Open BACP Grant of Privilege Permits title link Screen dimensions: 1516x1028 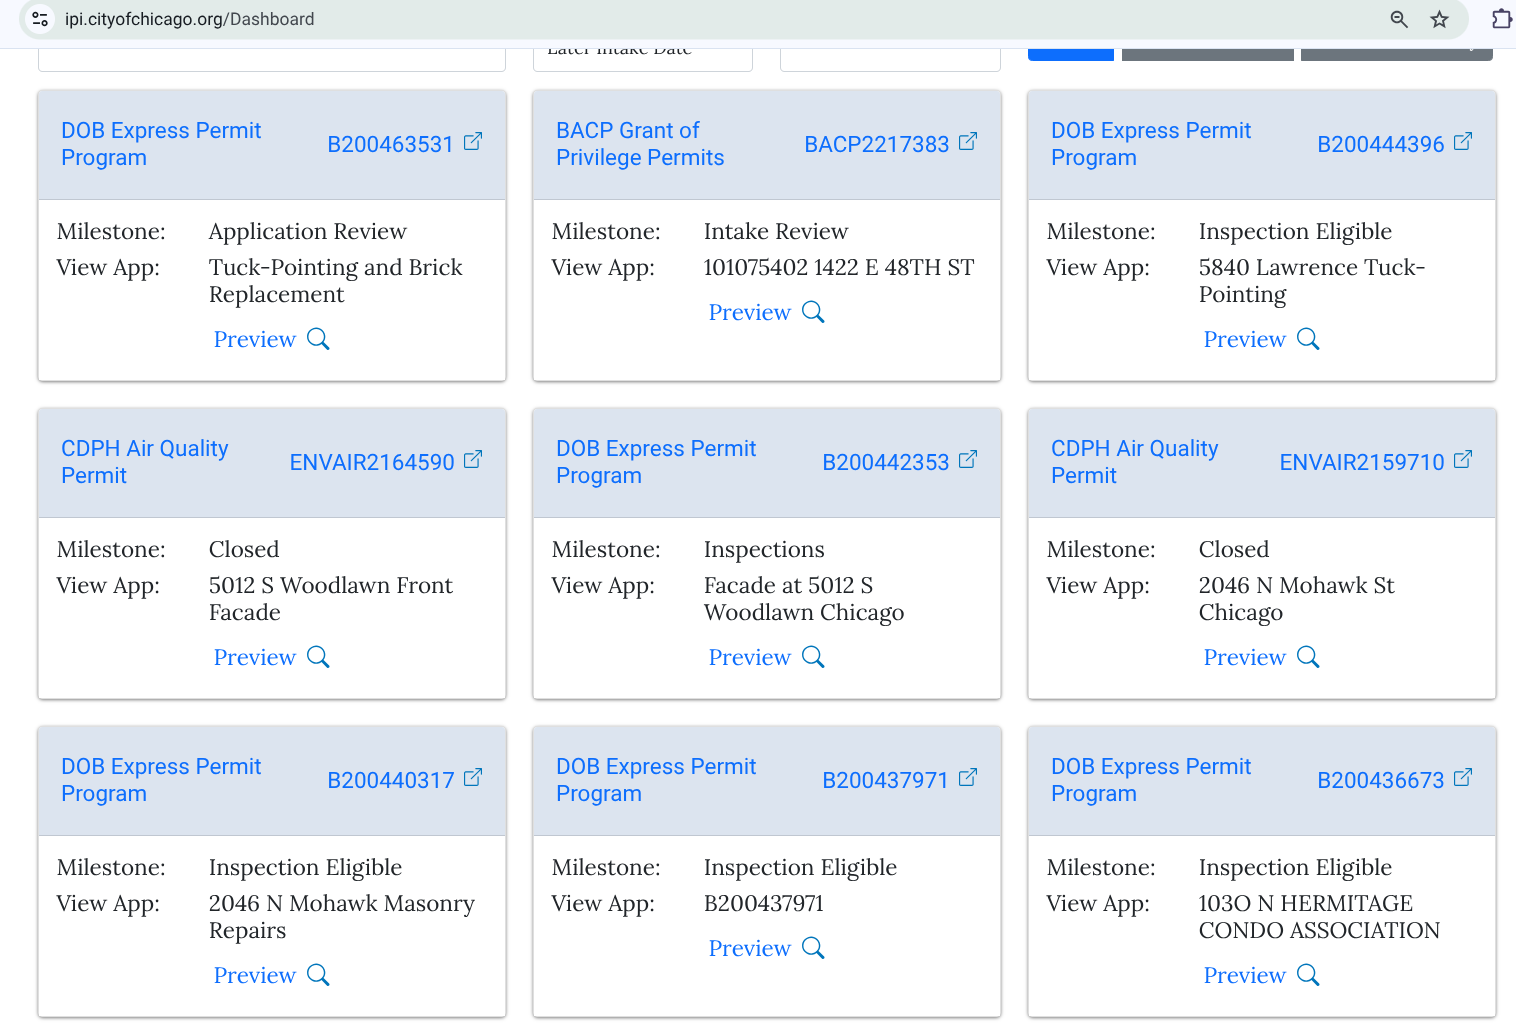pos(640,144)
